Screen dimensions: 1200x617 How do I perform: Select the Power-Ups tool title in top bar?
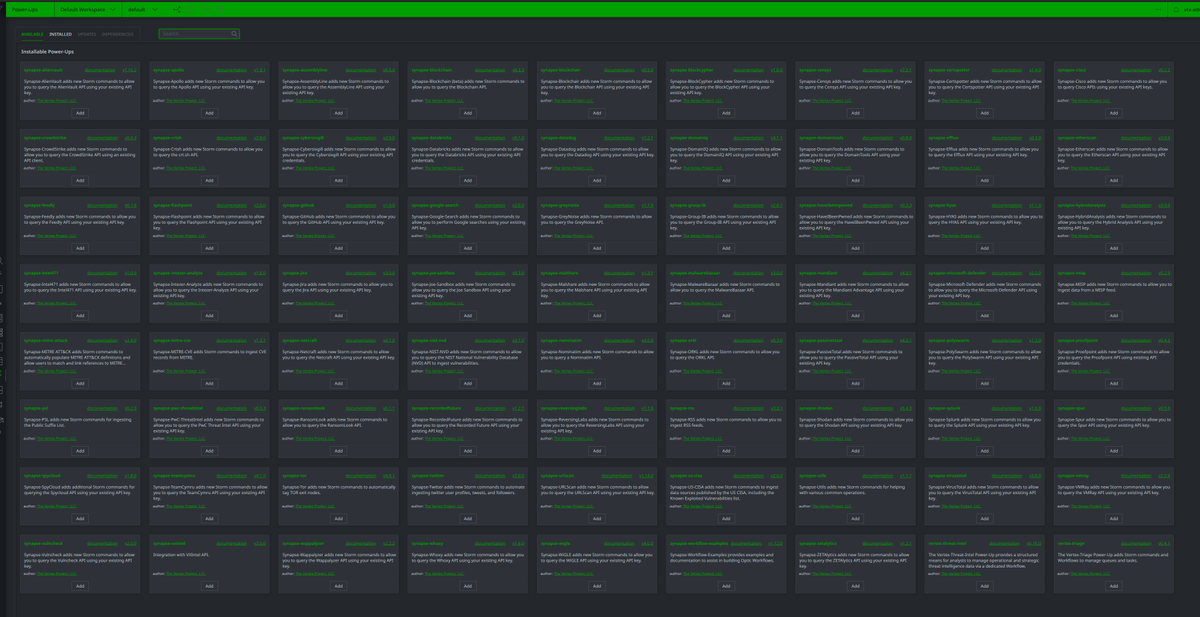(x=26, y=9)
